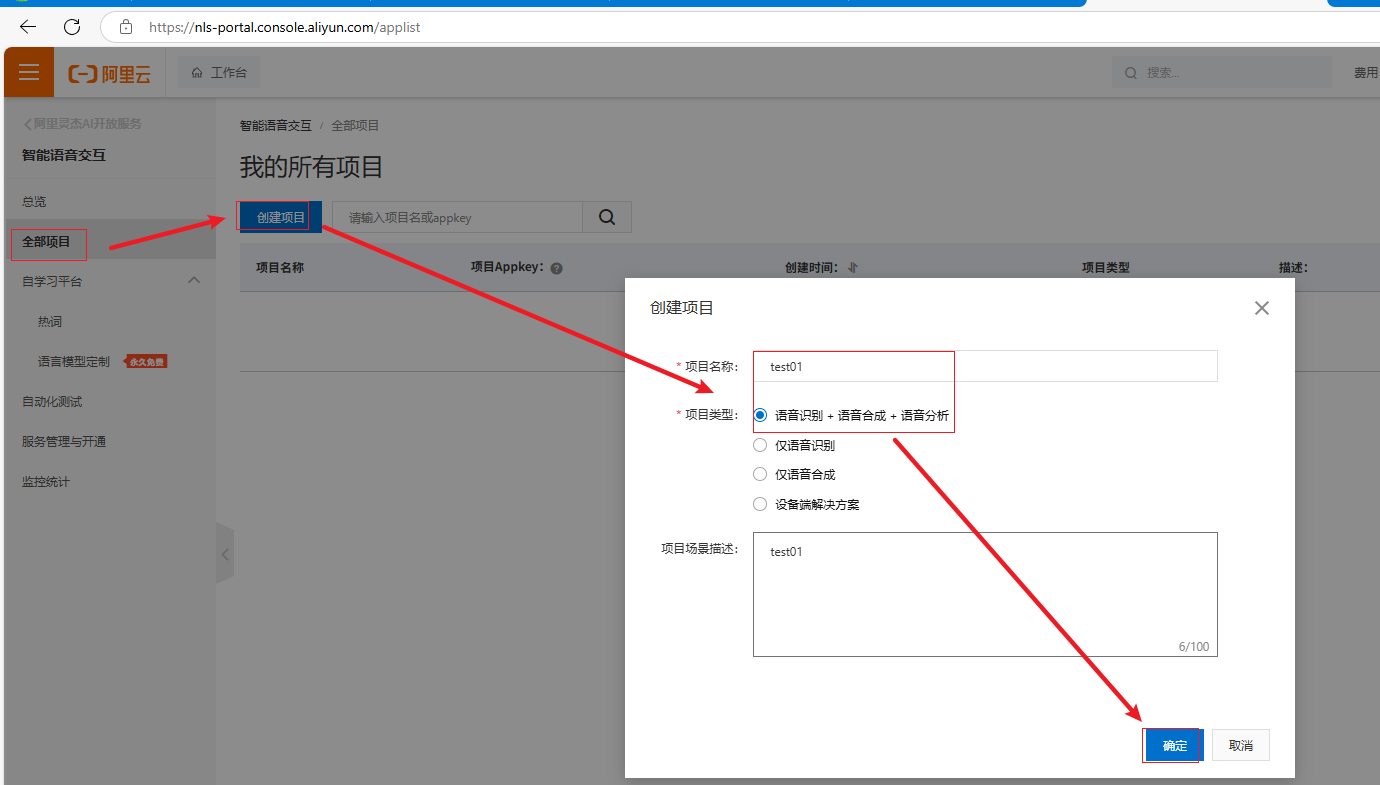Click the Aliyun logo
This screenshot has height=785, width=1380.
[x=109, y=73]
